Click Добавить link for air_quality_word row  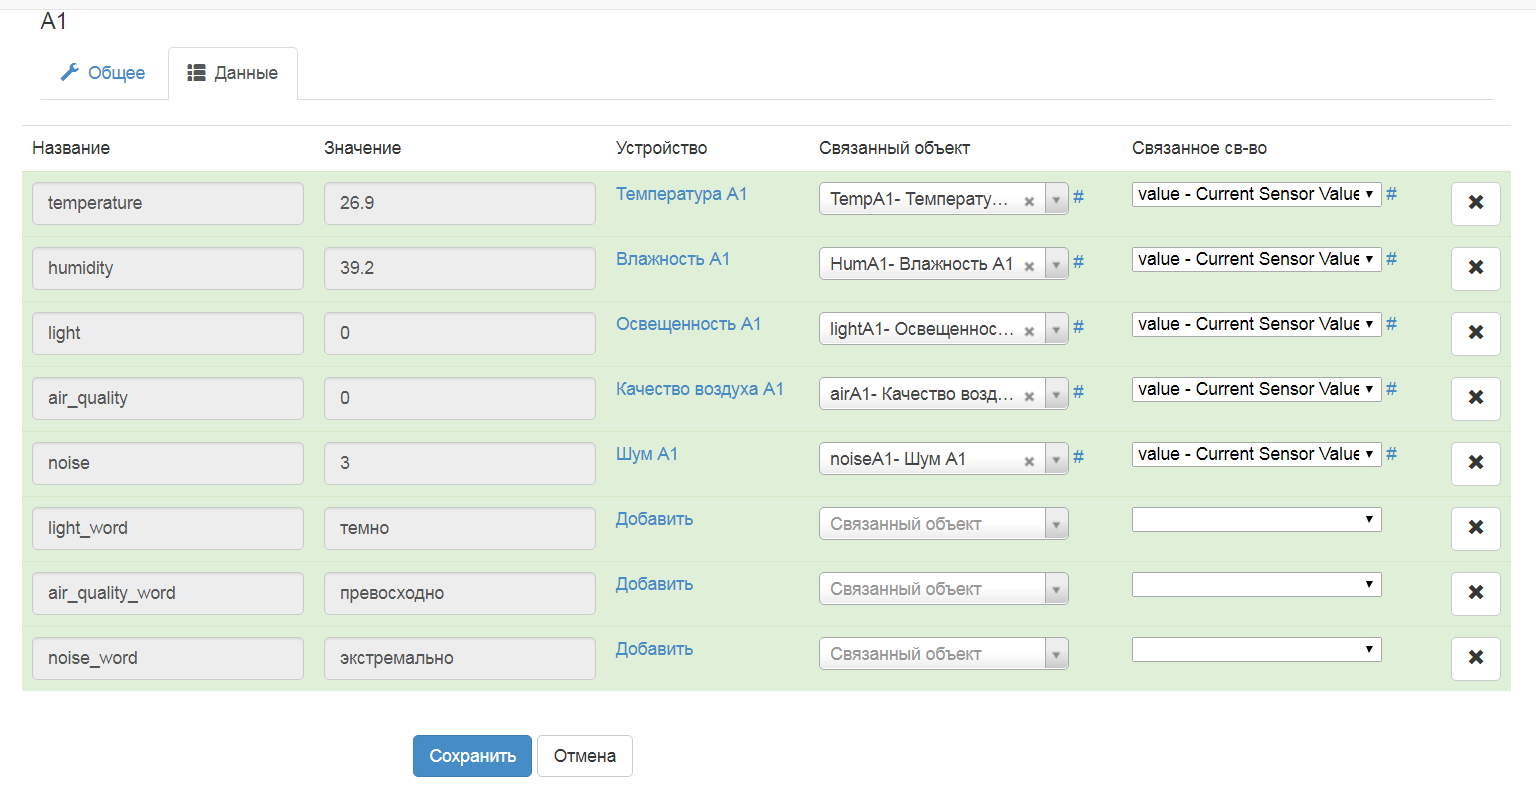tap(654, 584)
